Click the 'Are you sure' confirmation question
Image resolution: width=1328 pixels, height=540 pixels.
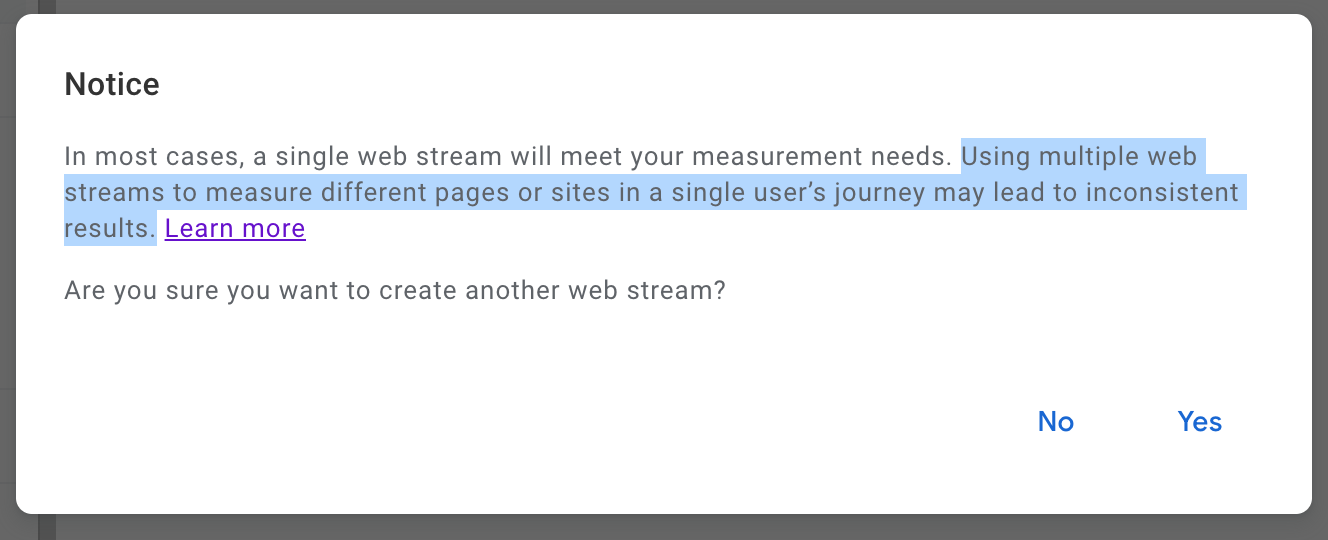click(394, 291)
